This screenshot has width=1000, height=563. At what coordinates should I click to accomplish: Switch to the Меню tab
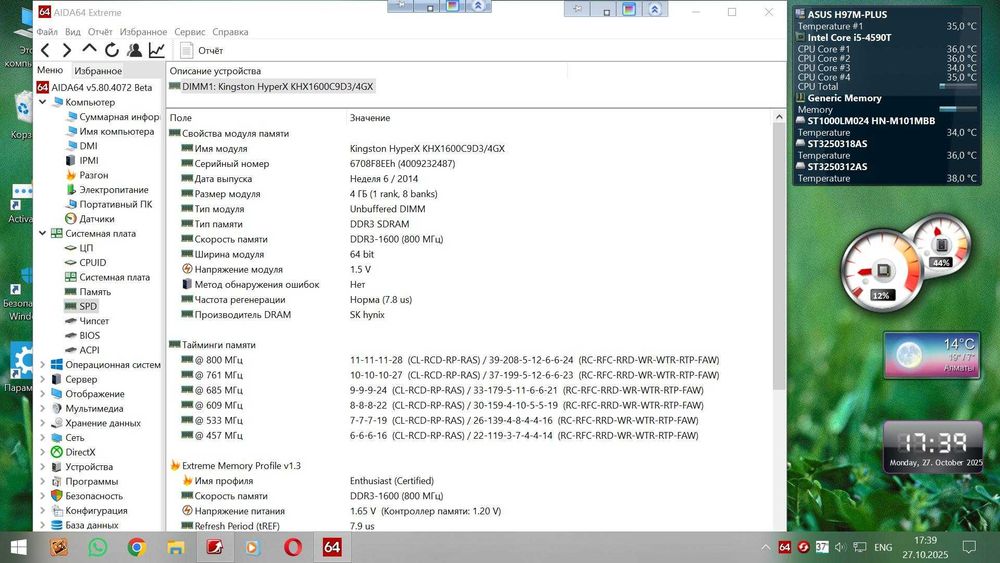tap(50, 70)
